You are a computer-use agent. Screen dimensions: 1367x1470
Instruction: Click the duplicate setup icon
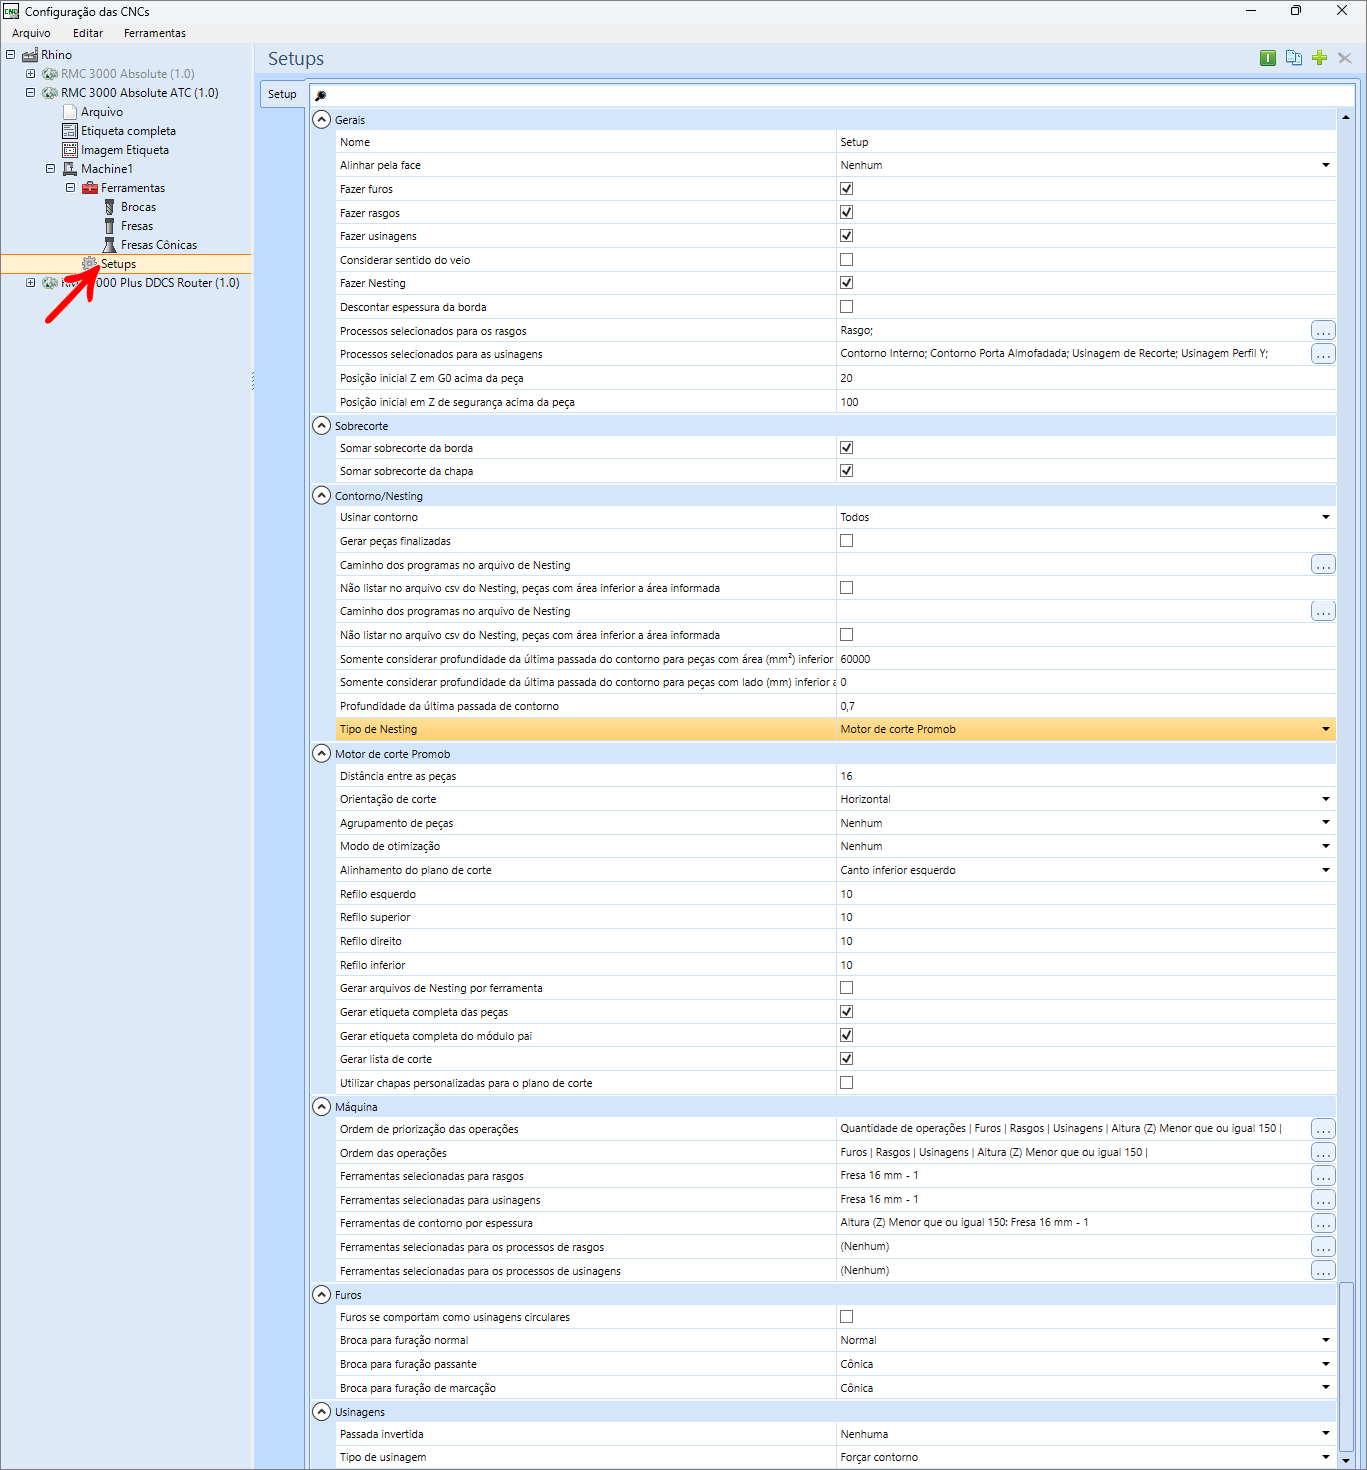pyautogui.click(x=1294, y=58)
